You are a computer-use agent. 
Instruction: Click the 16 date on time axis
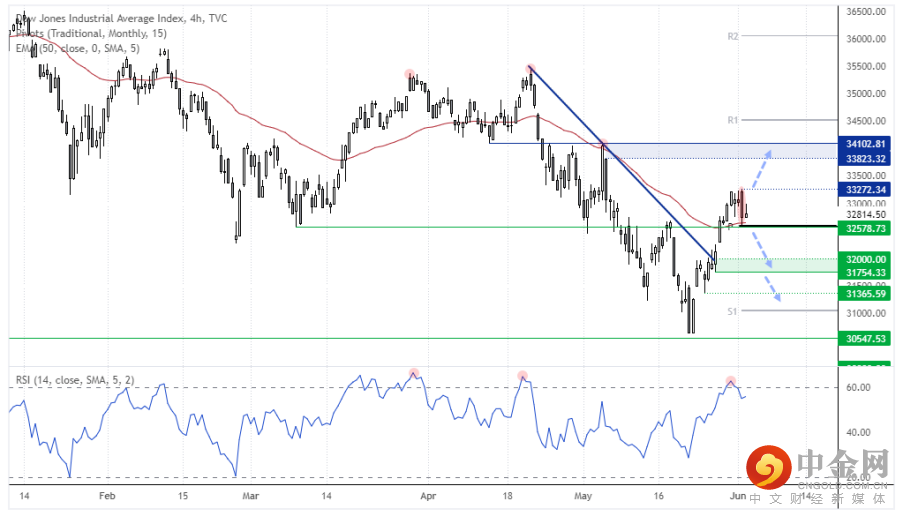[659, 496]
